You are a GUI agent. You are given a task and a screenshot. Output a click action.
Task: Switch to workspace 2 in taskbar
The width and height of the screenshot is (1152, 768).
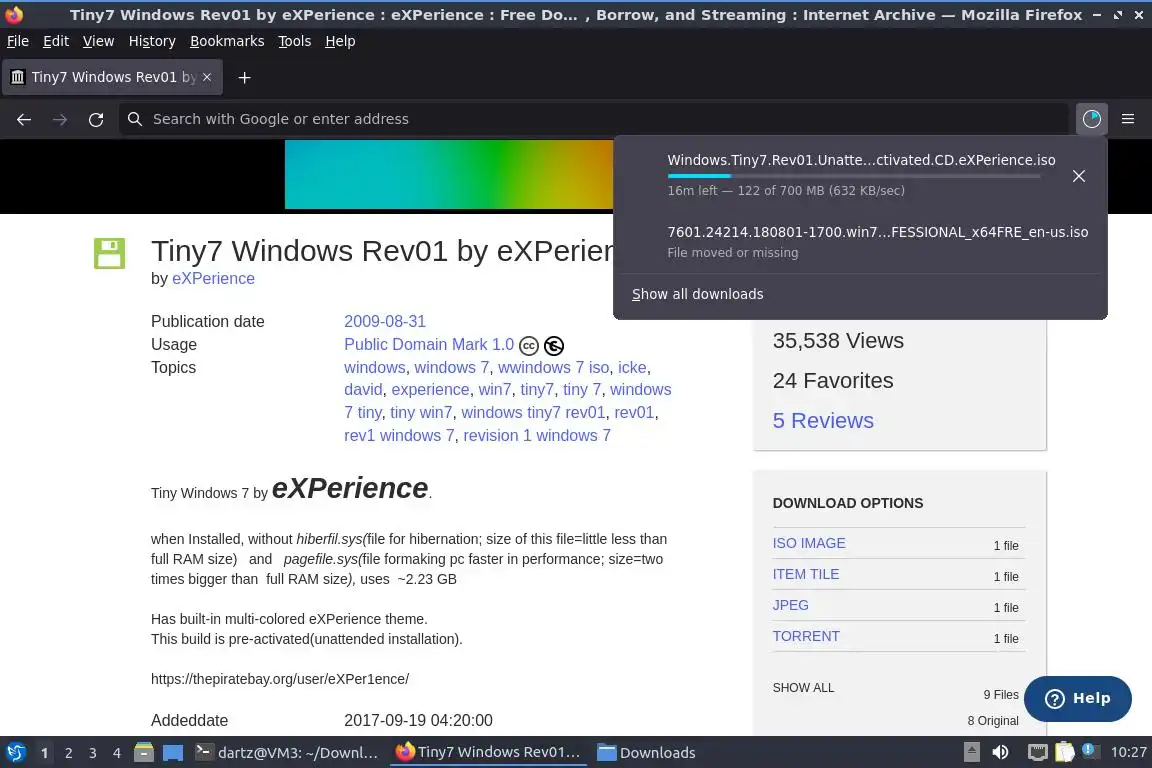click(x=68, y=753)
